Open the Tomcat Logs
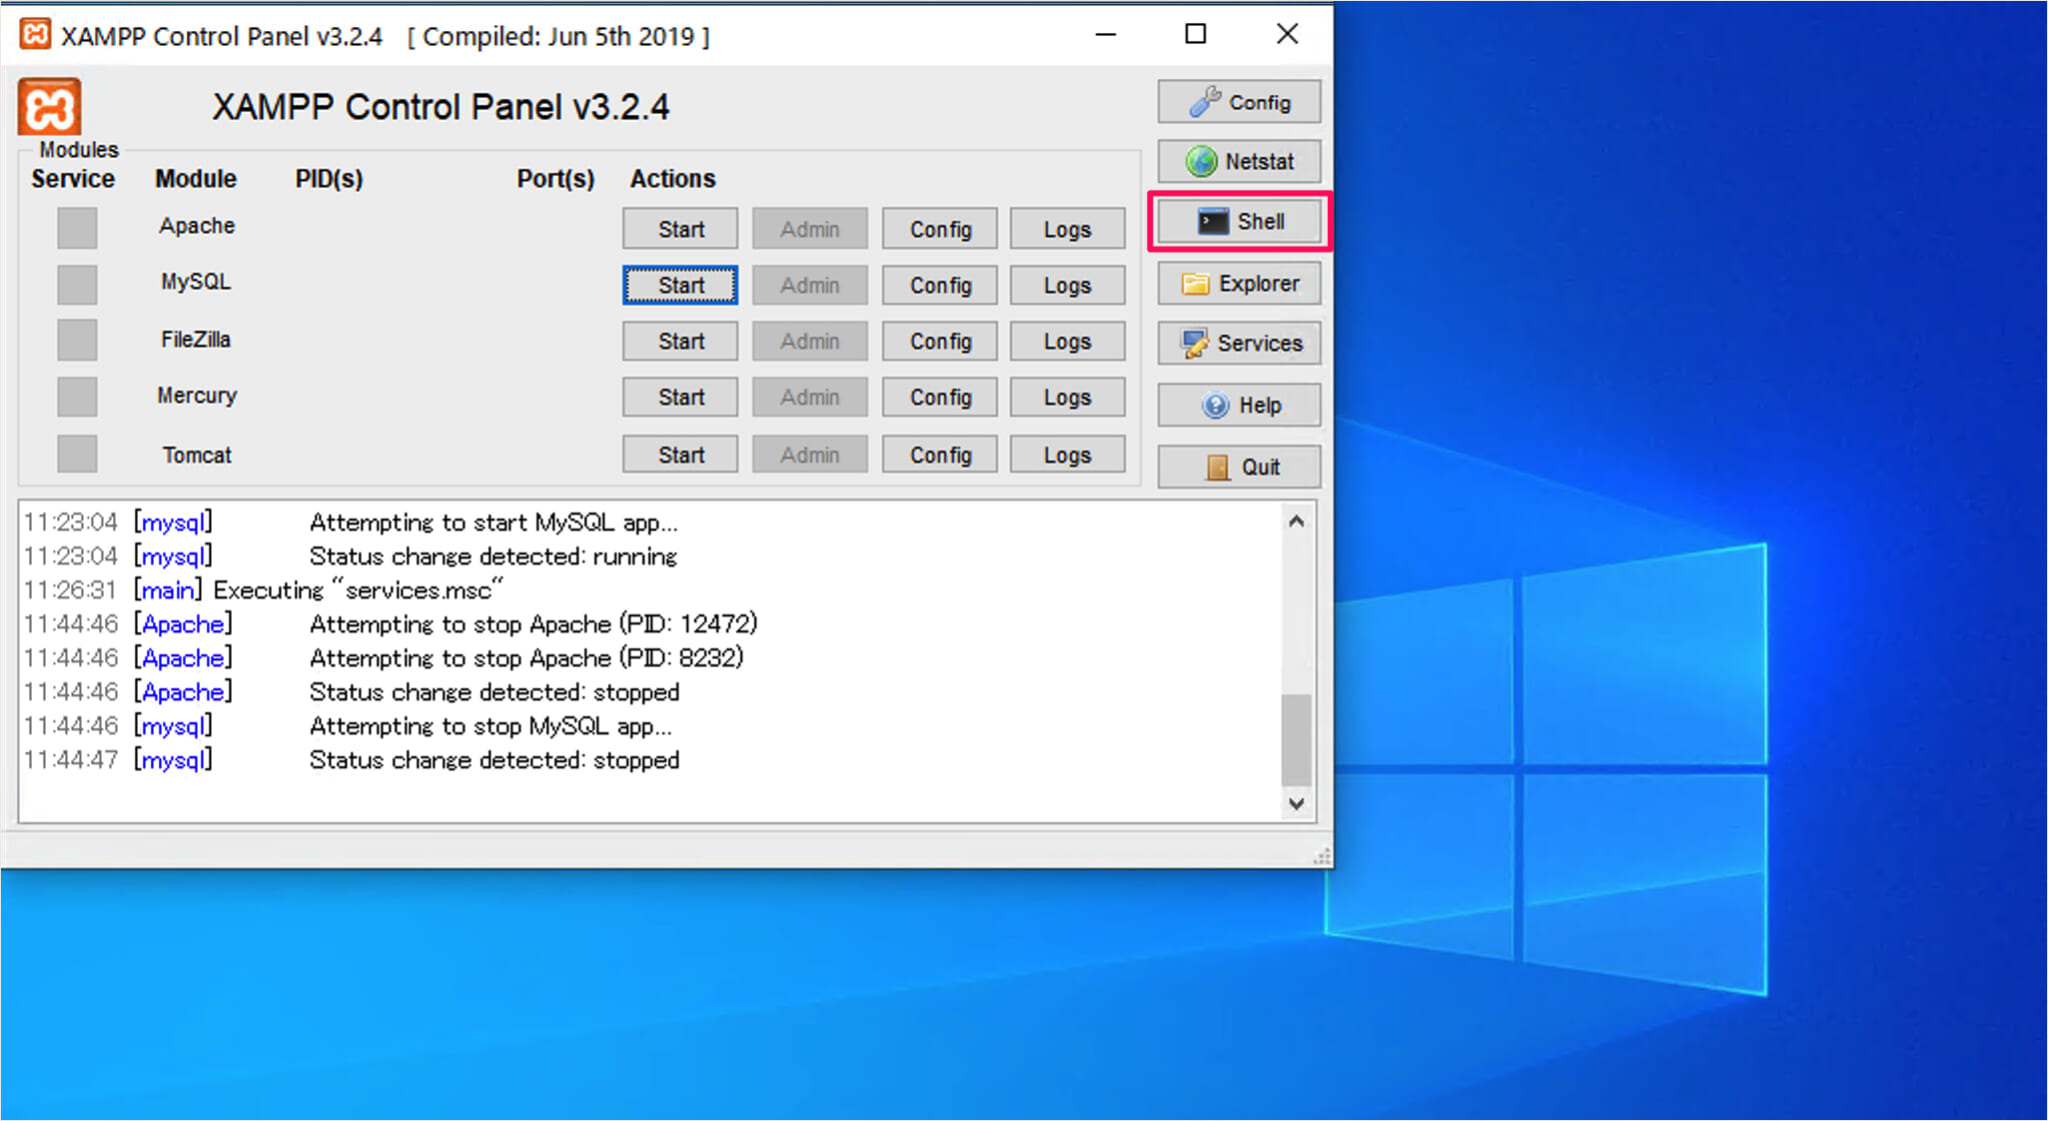The height and width of the screenshot is (1121, 2048). coord(1066,455)
